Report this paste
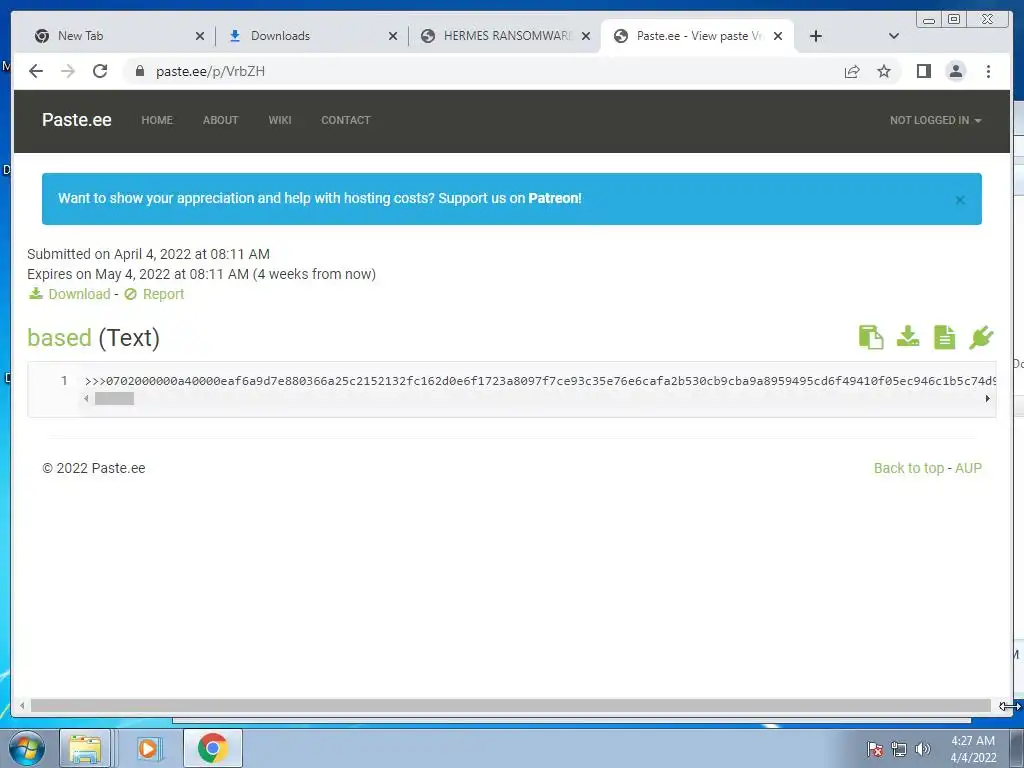 click(x=163, y=294)
